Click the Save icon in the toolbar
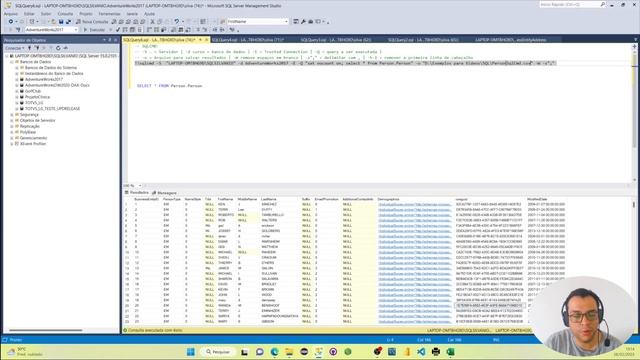640x360 pixels. [61, 22]
